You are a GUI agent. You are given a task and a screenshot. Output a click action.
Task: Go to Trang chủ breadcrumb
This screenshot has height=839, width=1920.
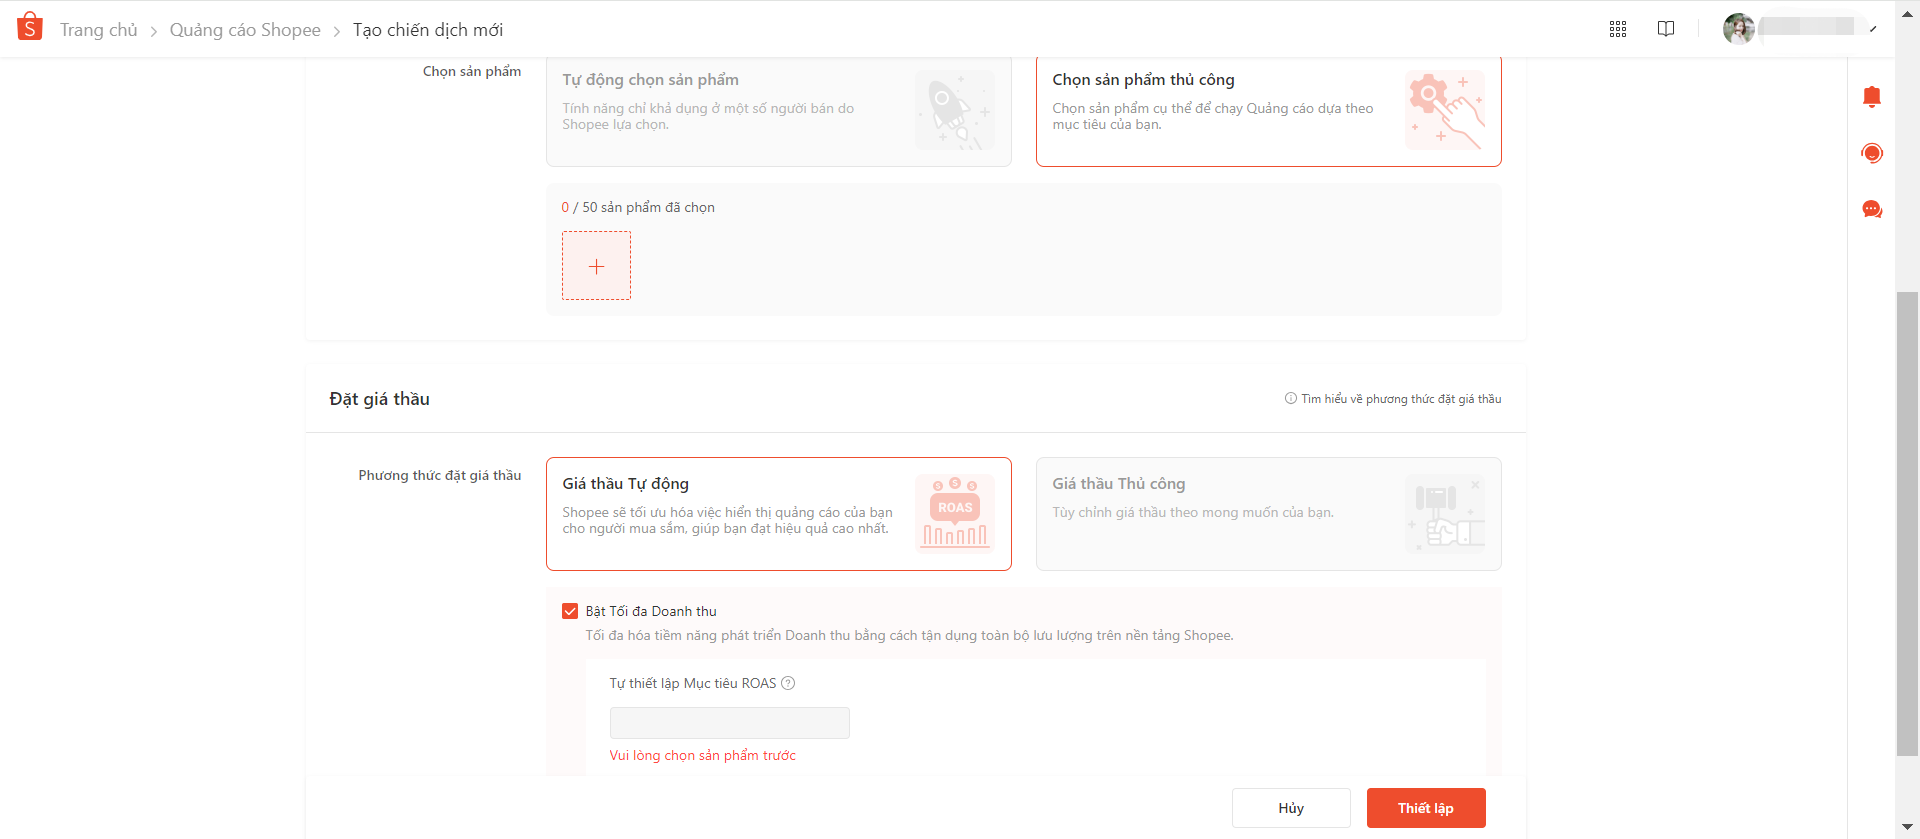[98, 30]
